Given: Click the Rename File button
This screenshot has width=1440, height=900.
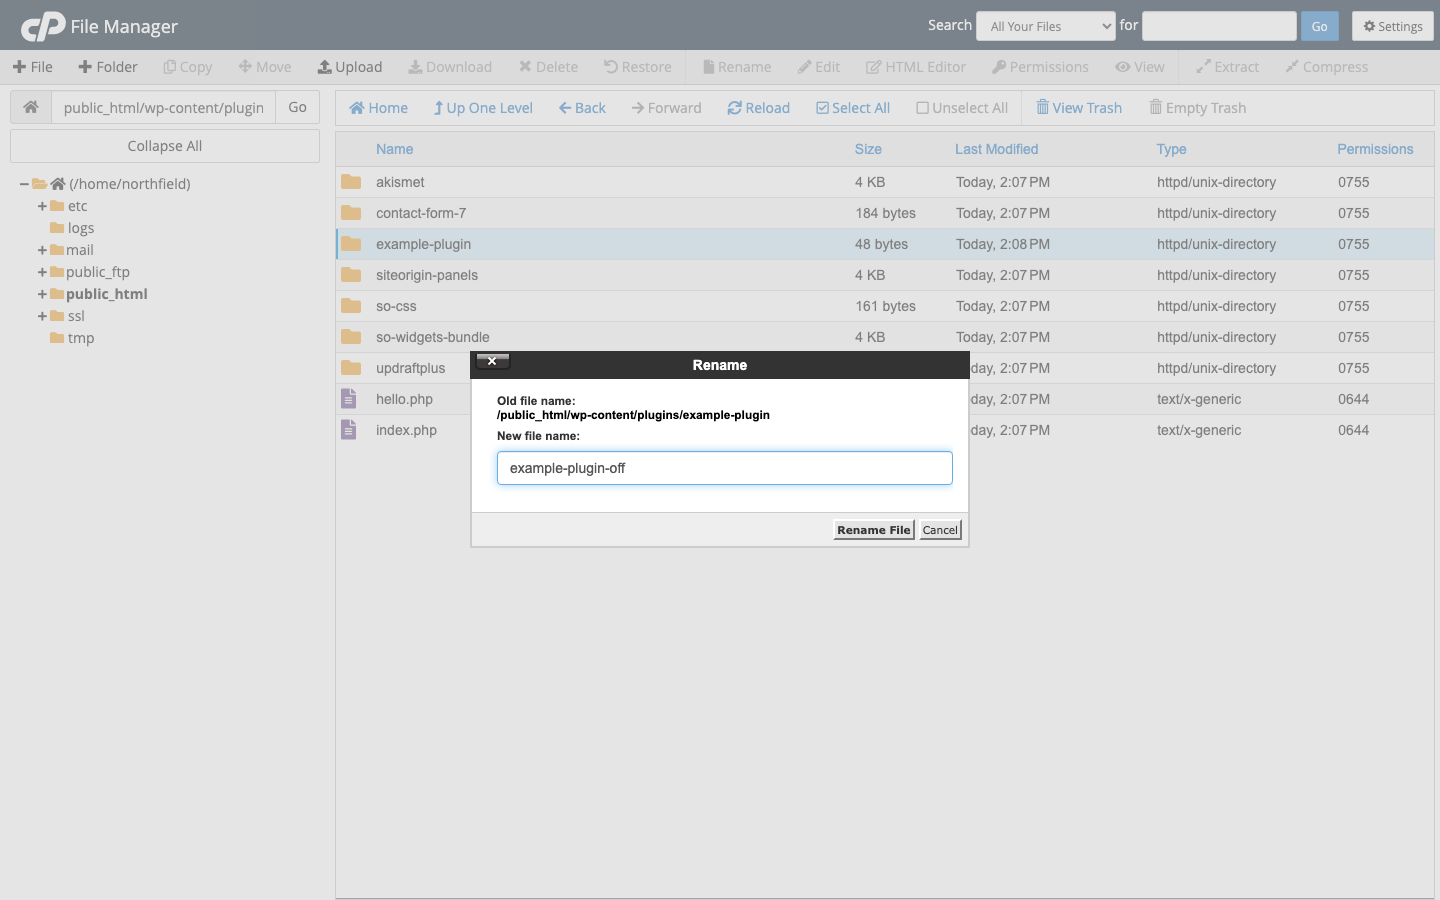Looking at the screenshot, I should pyautogui.click(x=874, y=530).
